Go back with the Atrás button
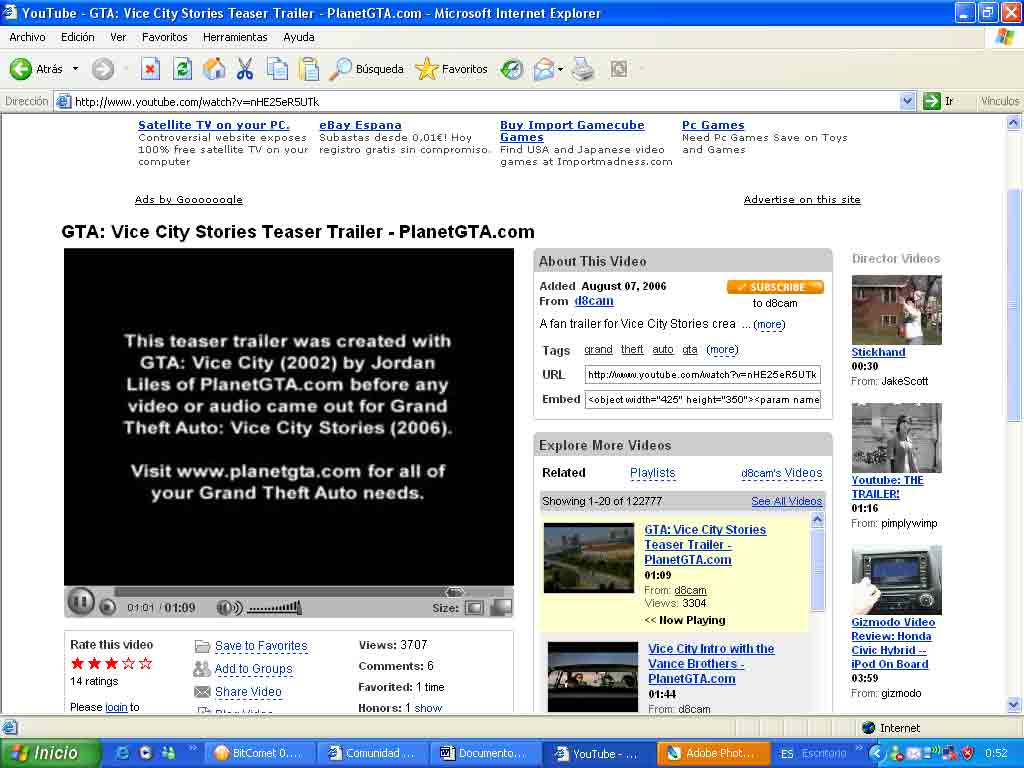This screenshot has height=768, width=1024. click(x=37, y=69)
